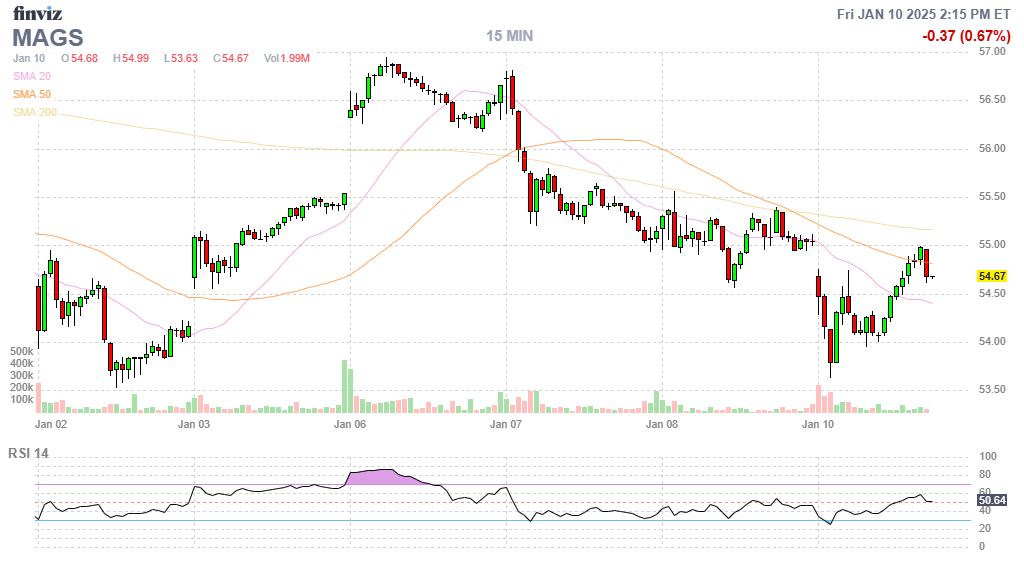Click the MAGS ticker symbol
The height and width of the screenshot is (562, 1024).
pyautogui.click(x=48, y=38)
